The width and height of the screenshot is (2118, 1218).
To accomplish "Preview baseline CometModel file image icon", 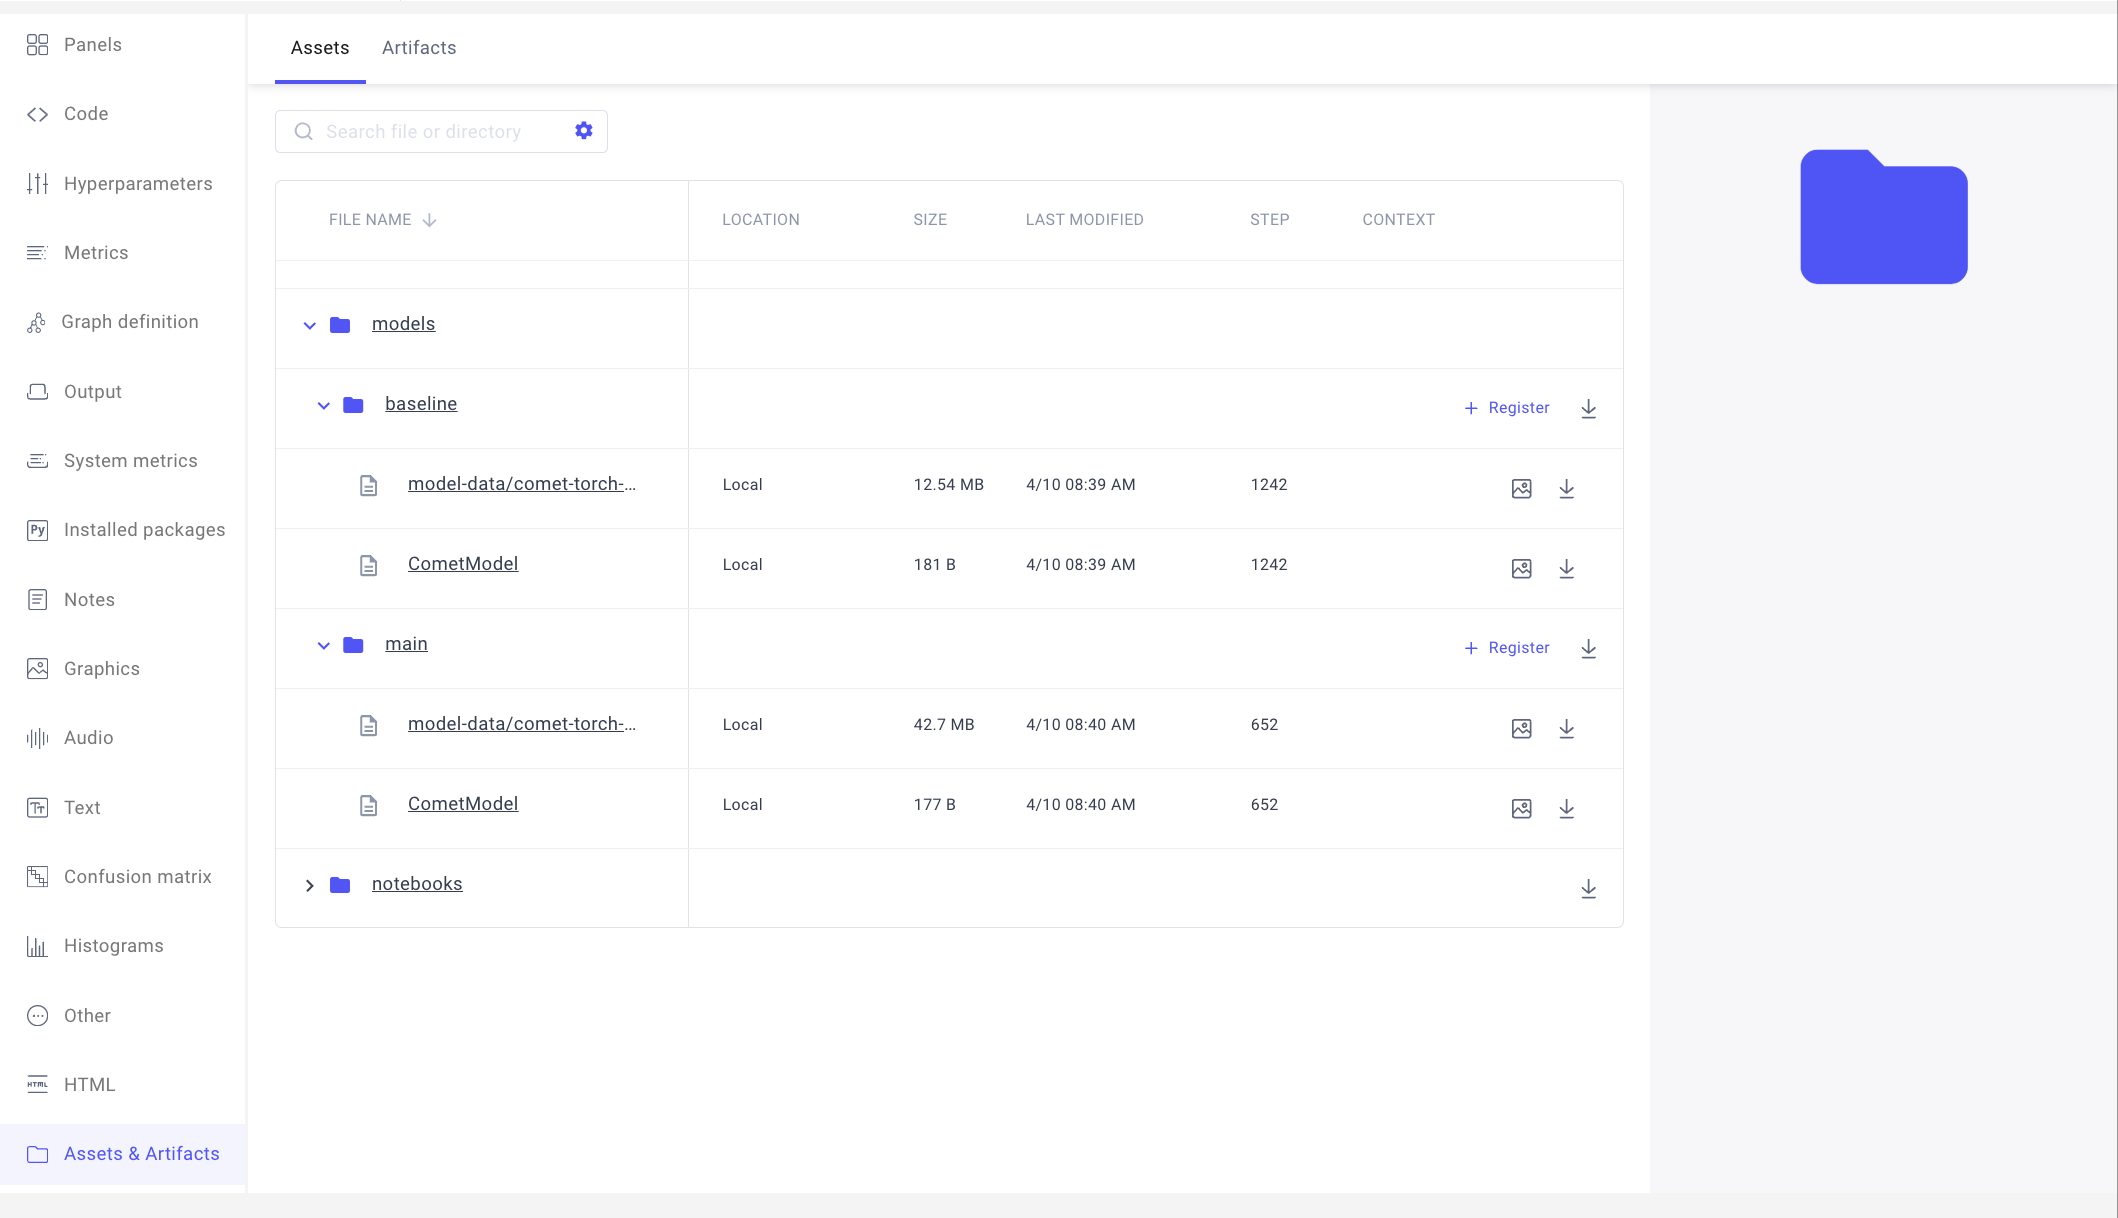I will point(1521,568).
